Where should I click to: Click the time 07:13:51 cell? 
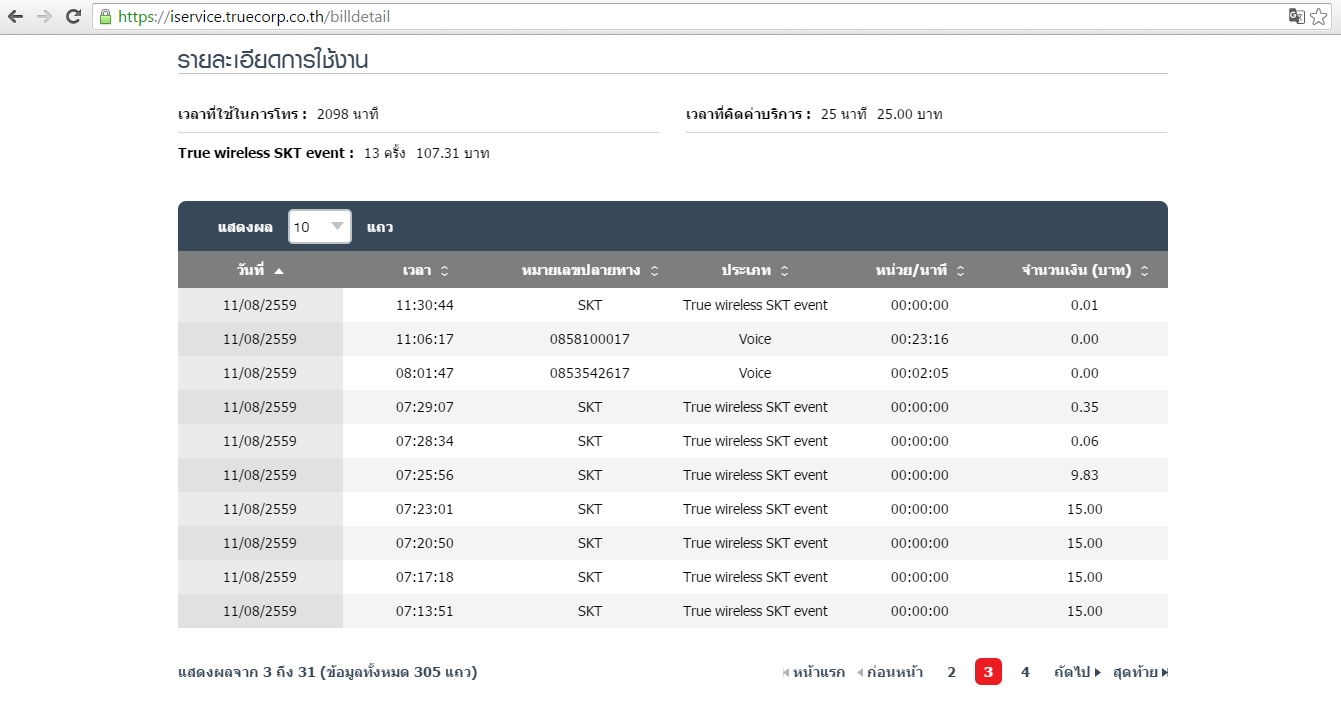pos(425,611)
